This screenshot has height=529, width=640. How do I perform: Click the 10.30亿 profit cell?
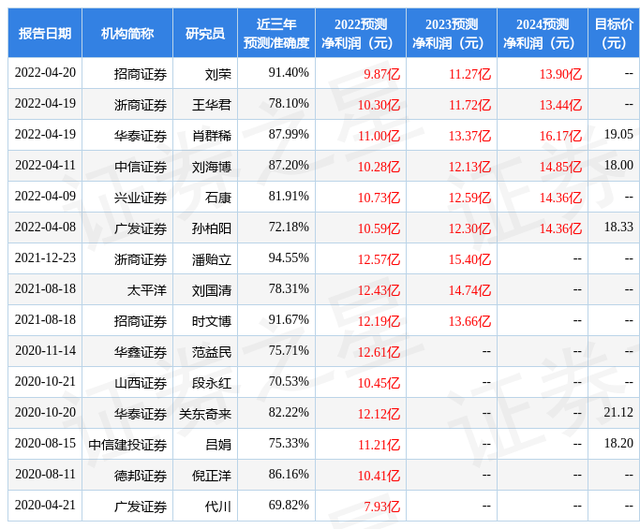click(379, 105)
